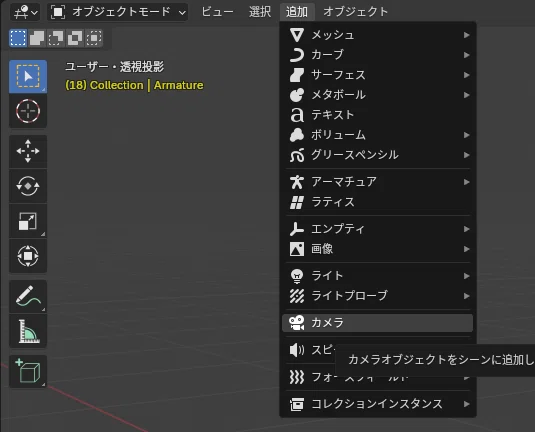Select the Transform tool
The width and height of the screenshot is (535, 432).
click(x=28, y=256)
